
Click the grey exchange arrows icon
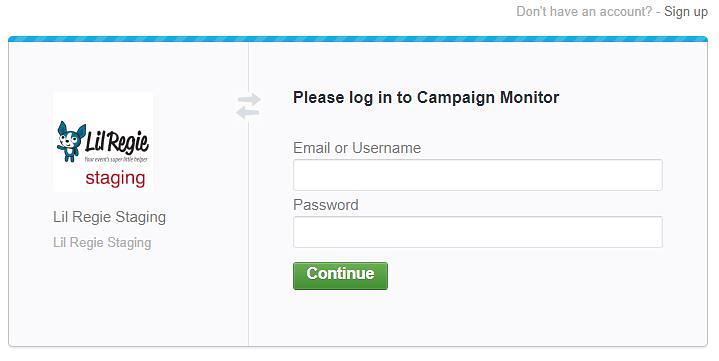coord(249,106)
